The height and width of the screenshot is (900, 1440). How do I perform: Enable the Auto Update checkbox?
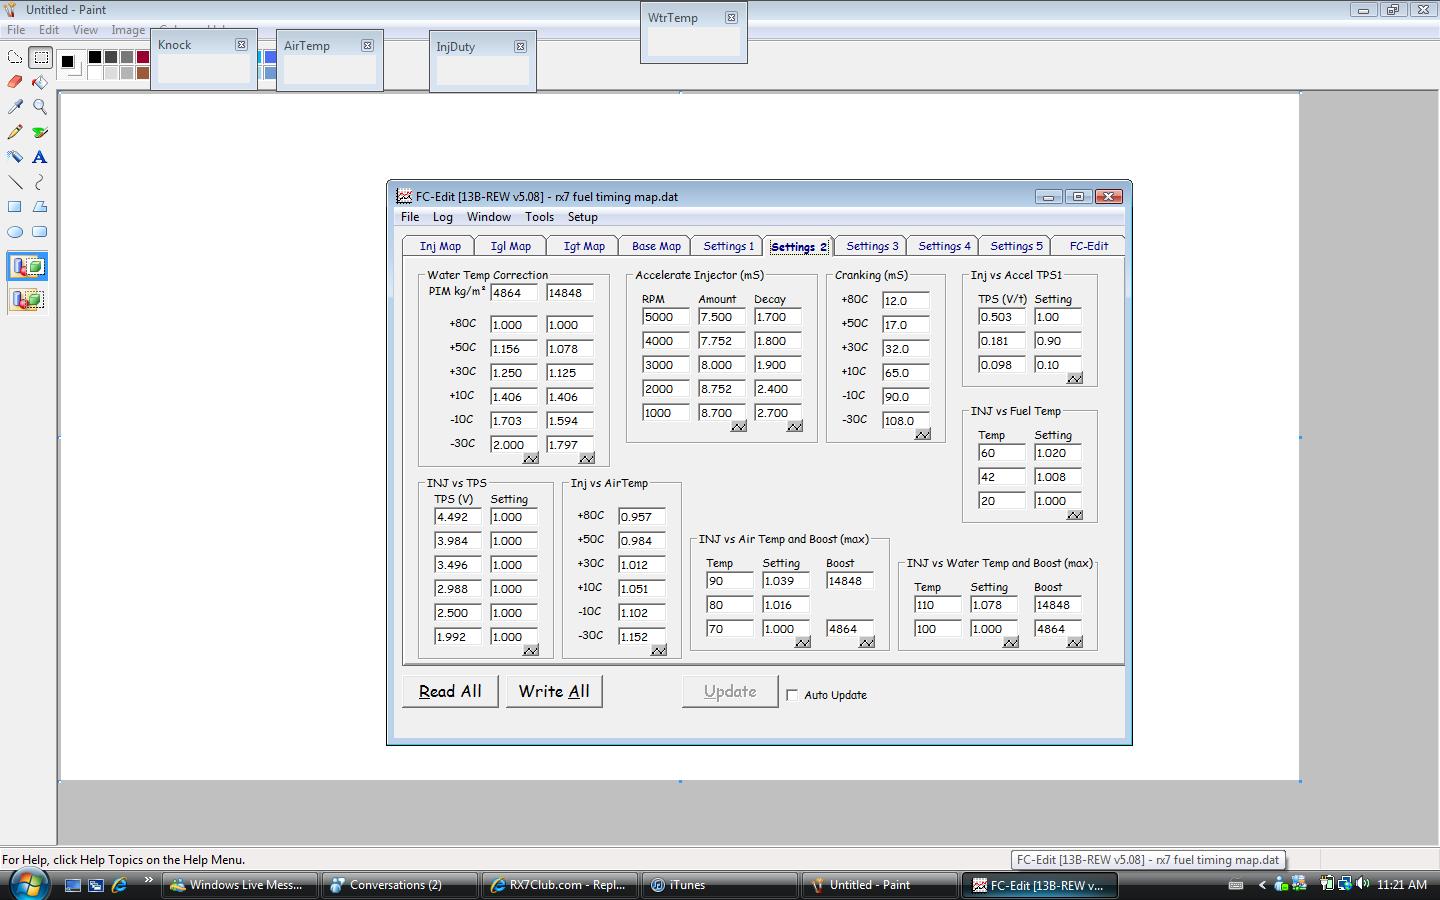click(792, 695)
